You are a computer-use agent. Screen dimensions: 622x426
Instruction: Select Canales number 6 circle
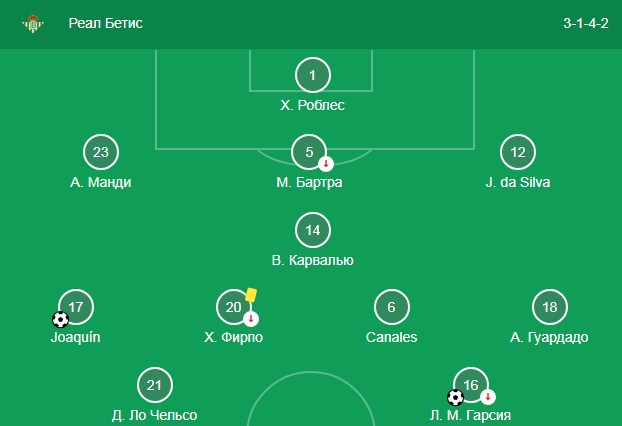click(392, 308)
